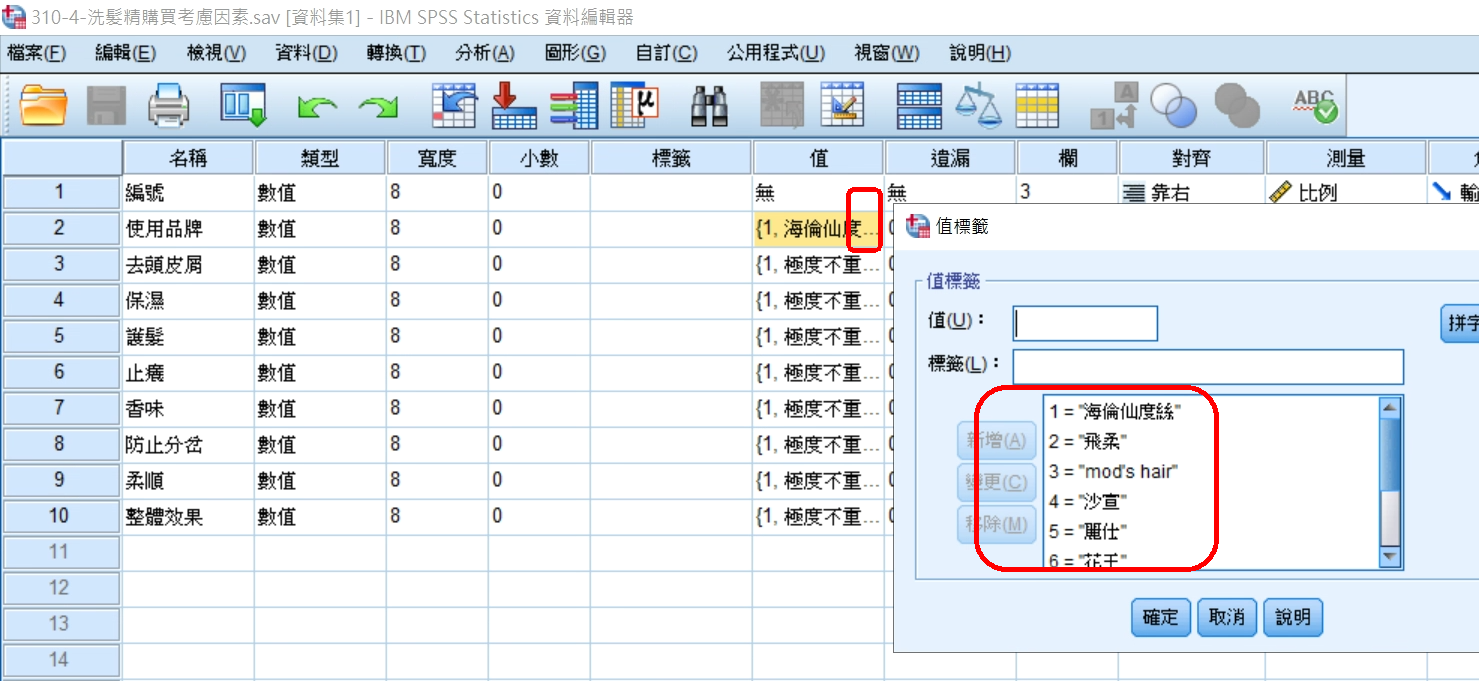Select the 3 = "mod's hair" list entry
Screen dimensions: 1479x681
[x=1114, y=471]
